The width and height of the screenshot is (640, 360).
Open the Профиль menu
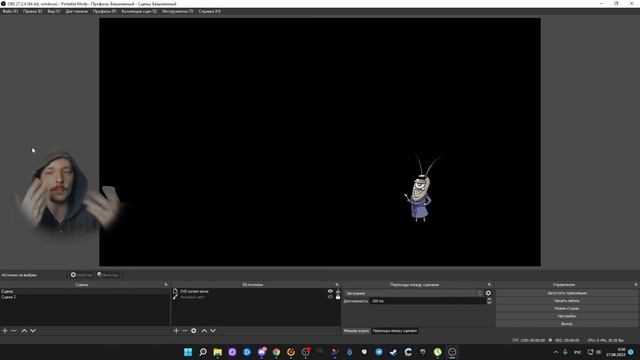(104, 11)
